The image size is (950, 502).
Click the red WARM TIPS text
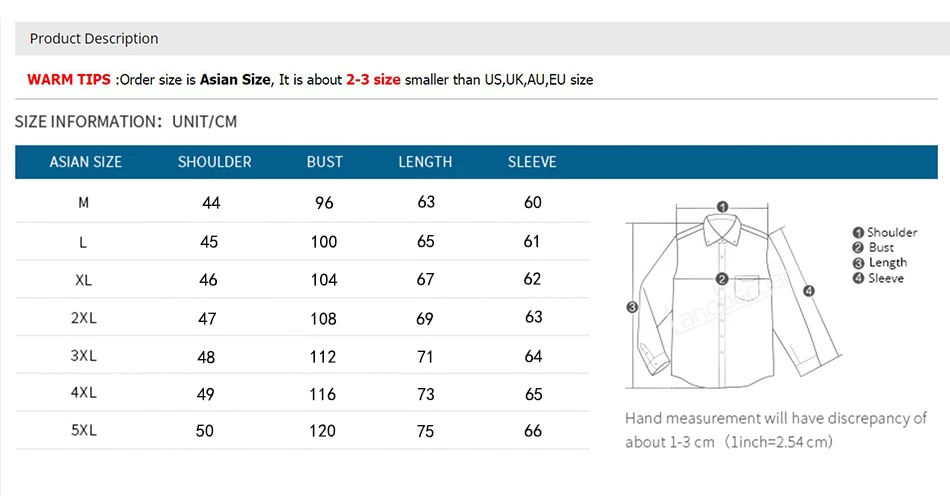pyautogui.click(x=69, y=80)
